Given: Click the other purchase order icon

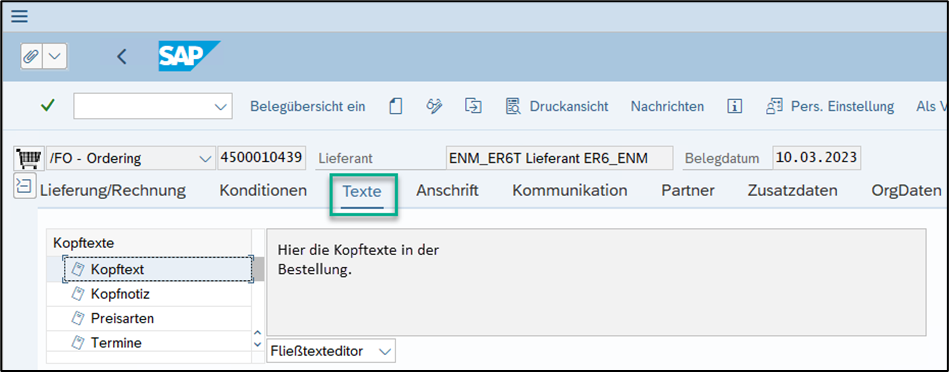Looking at the screenshot, I should [x=473, y=106].
